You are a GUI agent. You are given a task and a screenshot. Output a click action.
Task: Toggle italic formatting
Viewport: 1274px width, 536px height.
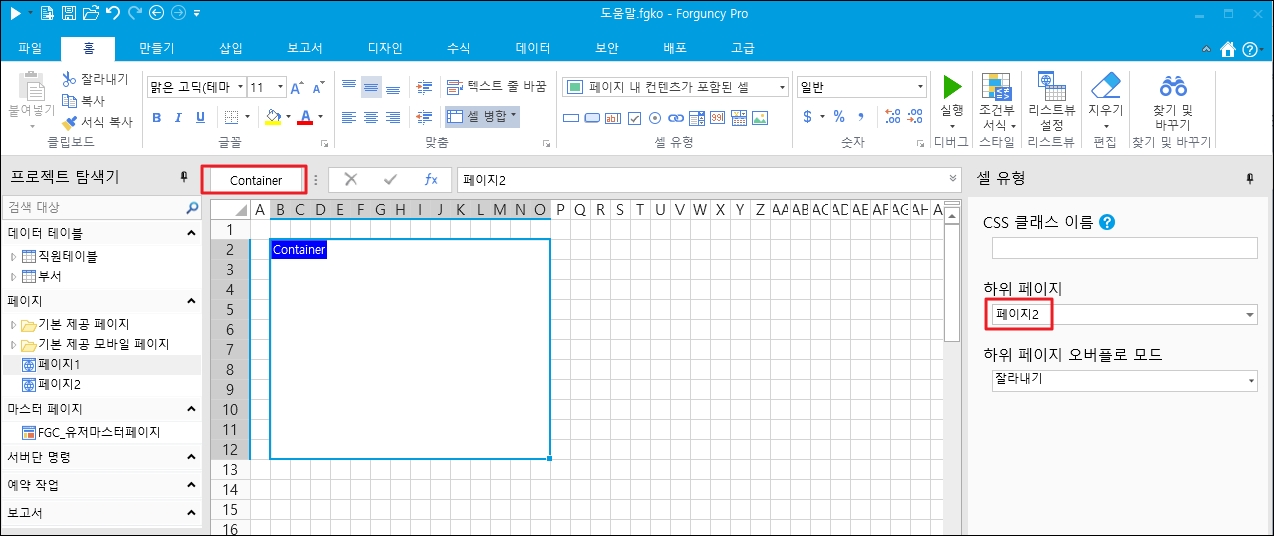tap(179, 117)
